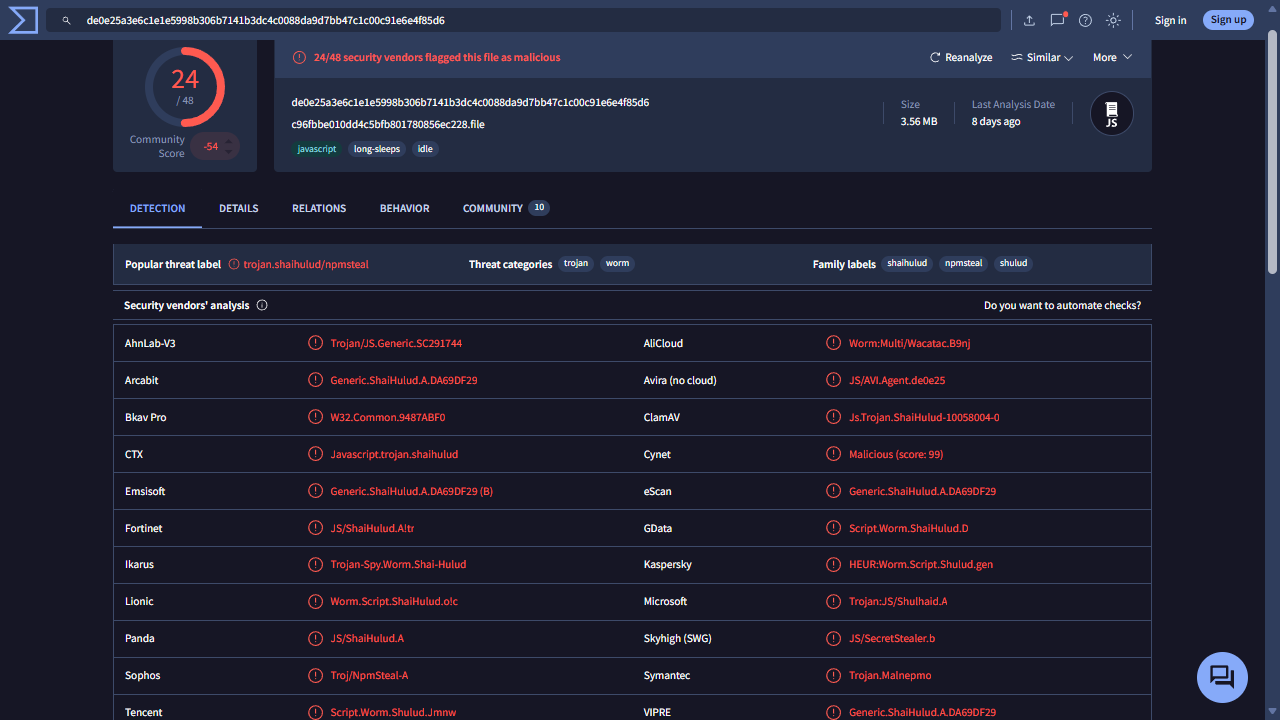The image size is (1280, 720).
Task: Click the alert icon beside trojan.shaihulud/npmsteal
Action: (234, 264)
